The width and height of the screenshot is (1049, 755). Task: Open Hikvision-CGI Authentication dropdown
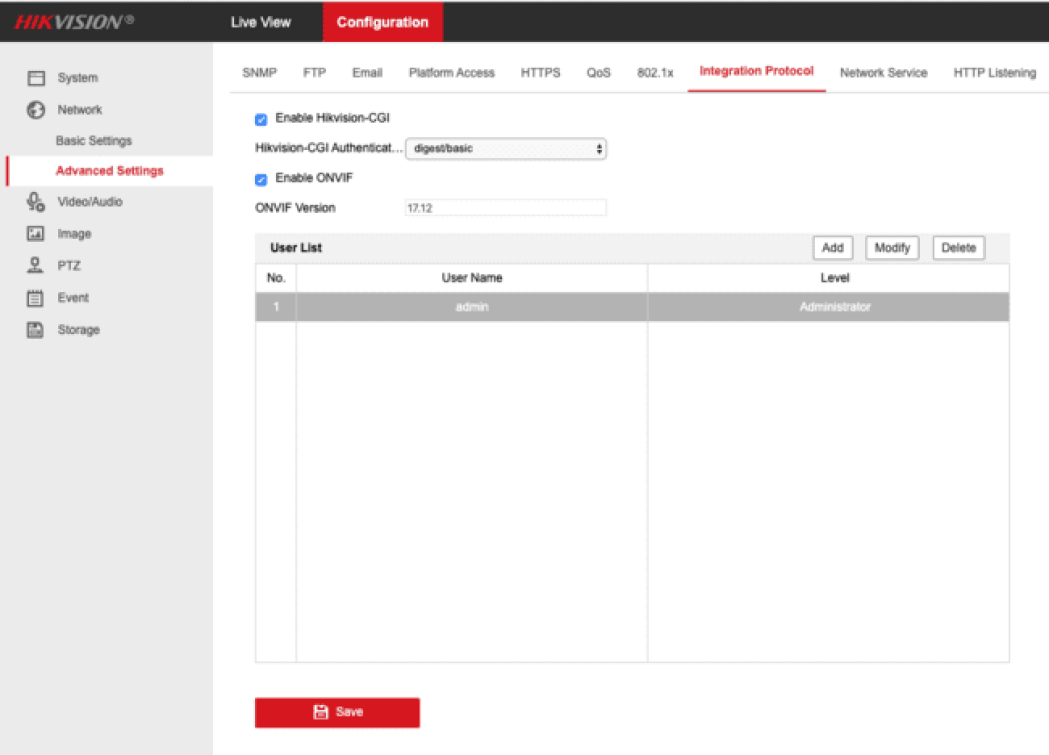click(505, 149)
